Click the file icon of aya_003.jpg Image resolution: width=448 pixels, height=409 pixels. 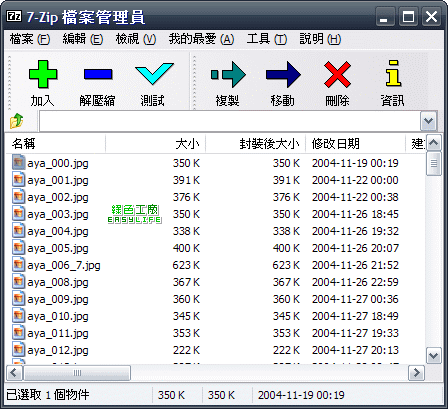(18, 213)
